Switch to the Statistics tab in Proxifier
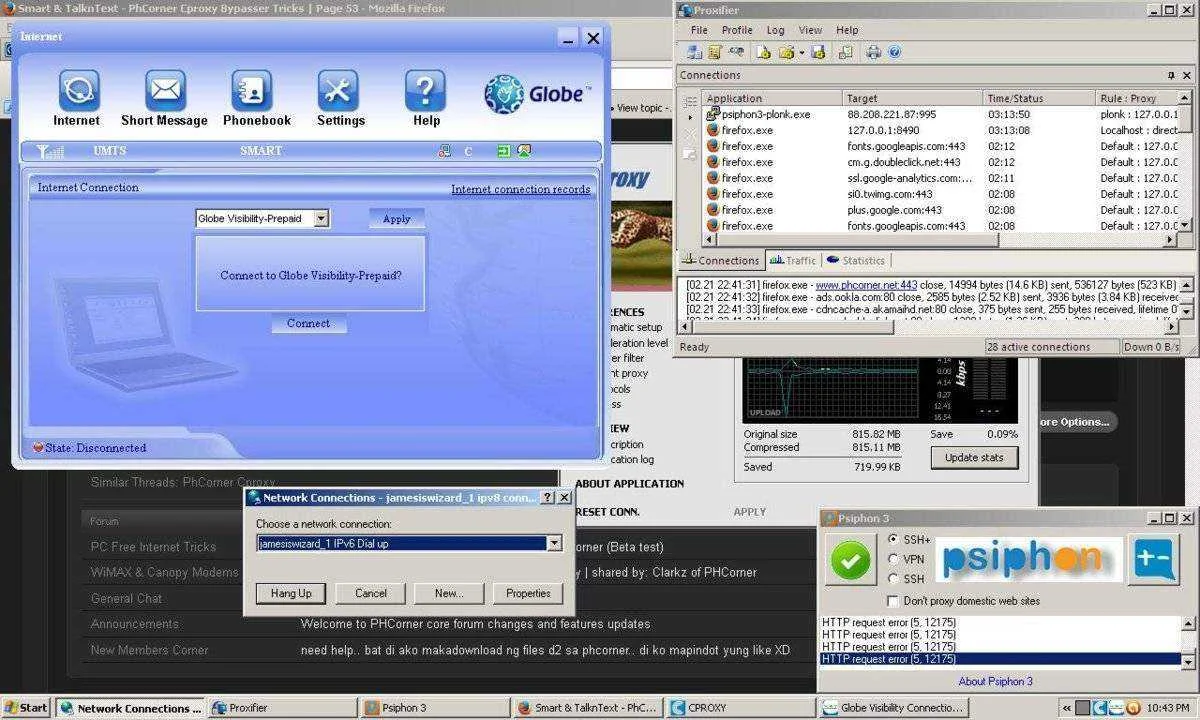Screen dimensions: 1200x720 coord(856,261)
